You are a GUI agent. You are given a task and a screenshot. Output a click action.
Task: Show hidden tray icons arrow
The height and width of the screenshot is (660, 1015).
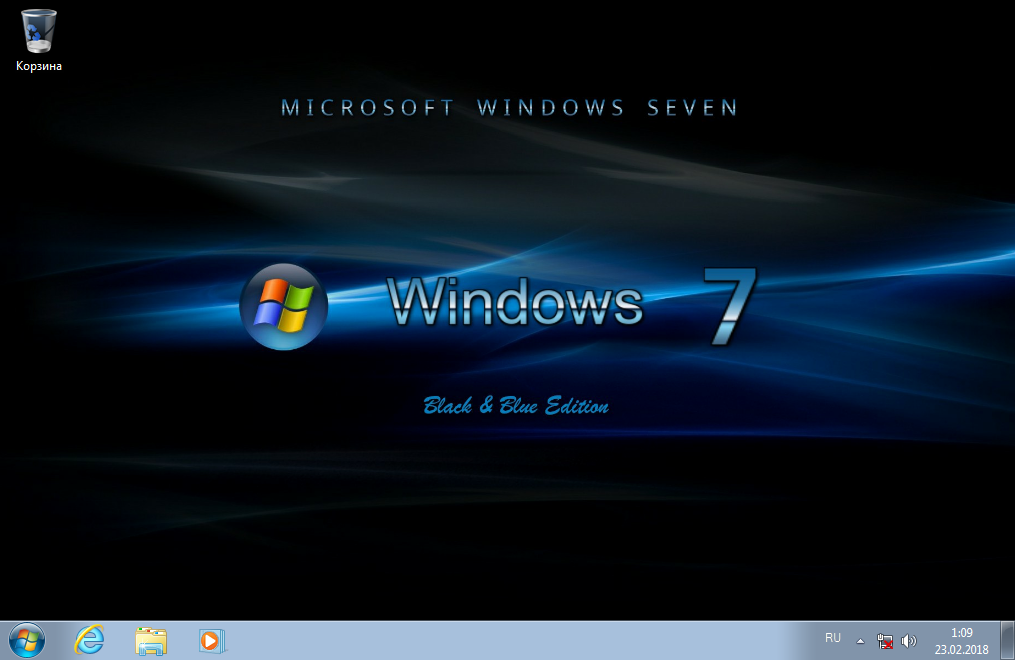tap(860, 641)
